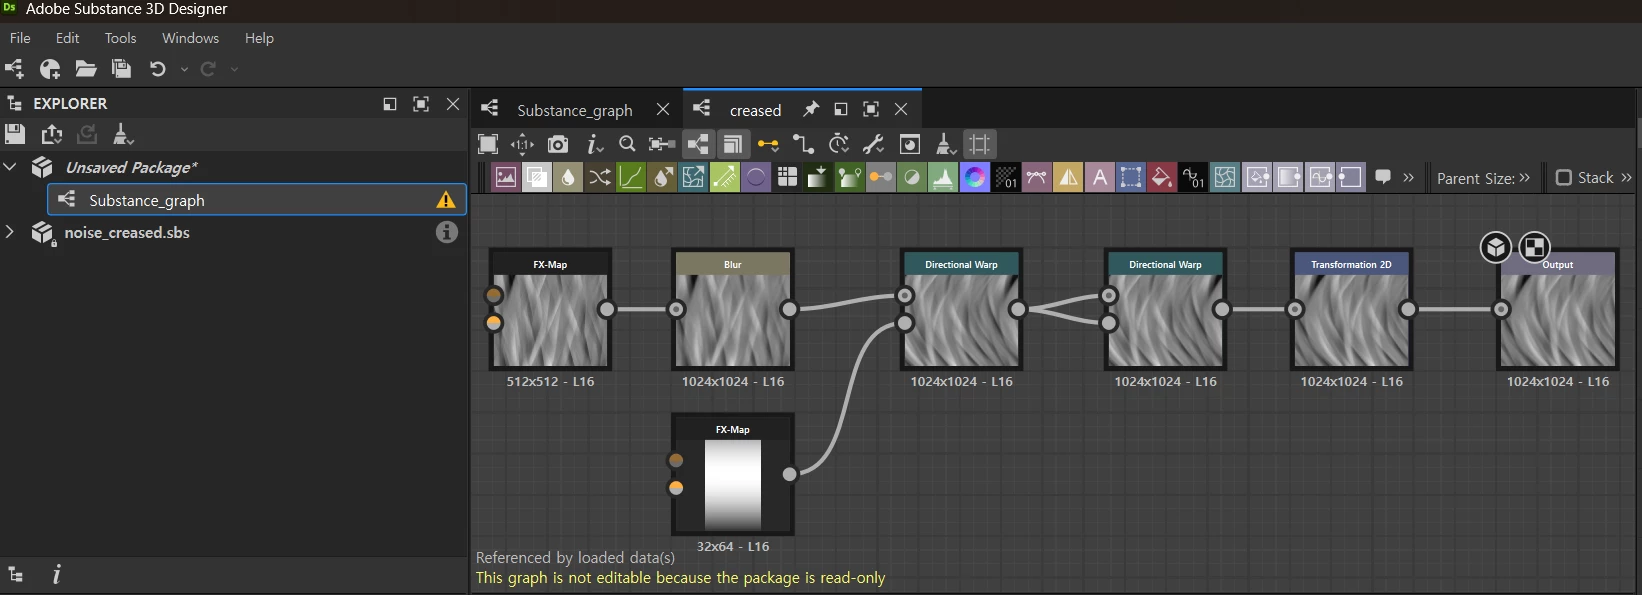
Task: Add a Directional Warp node
Action: 693,178
